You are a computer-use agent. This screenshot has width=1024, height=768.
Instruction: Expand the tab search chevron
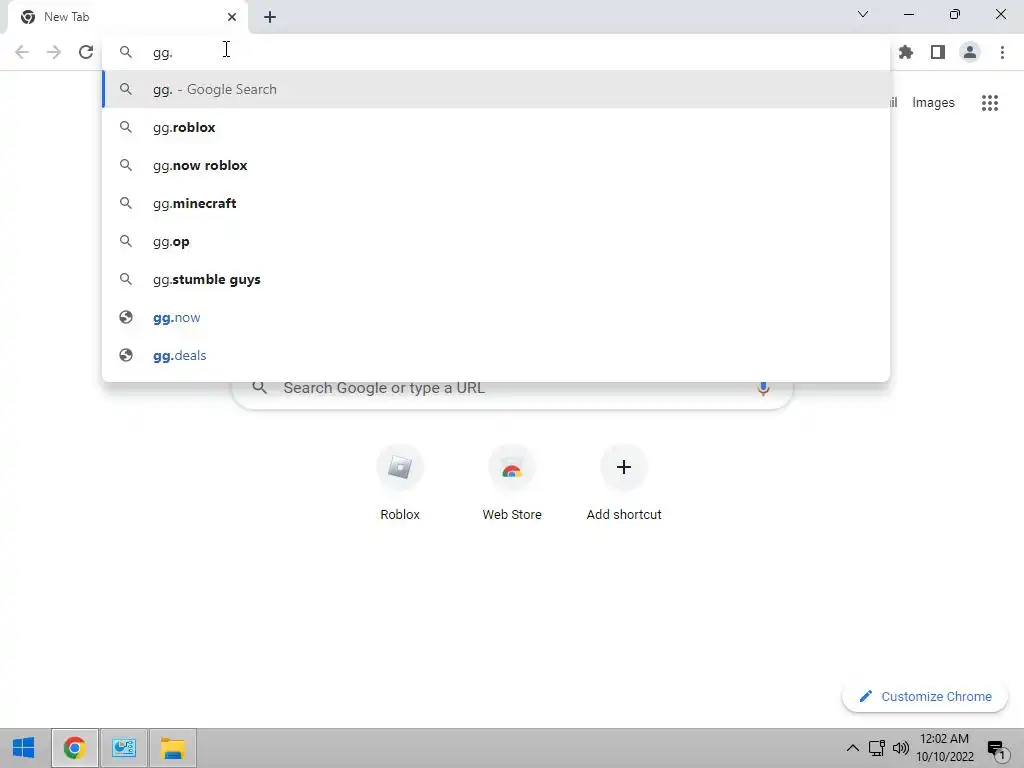[x=863, y=14]
